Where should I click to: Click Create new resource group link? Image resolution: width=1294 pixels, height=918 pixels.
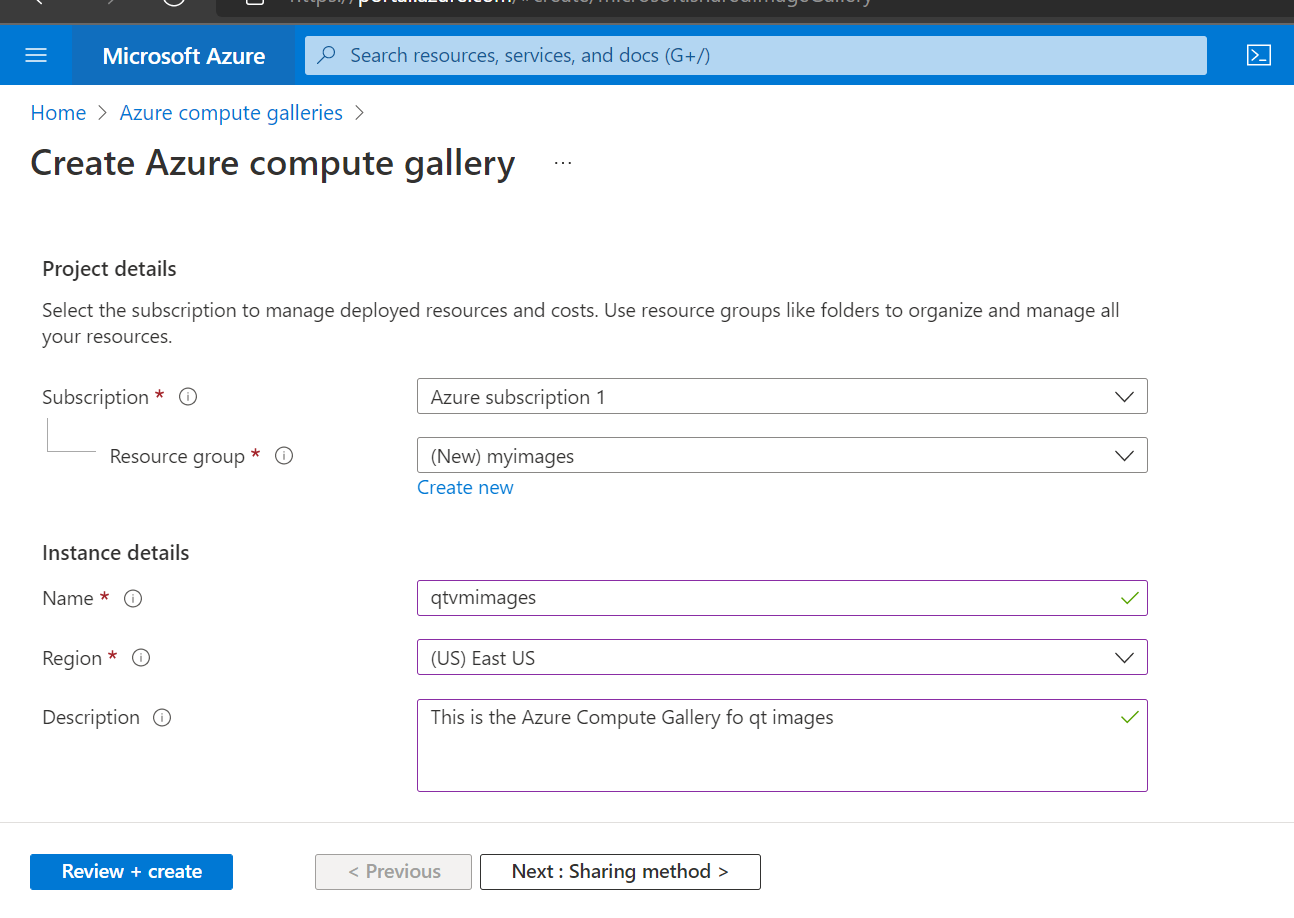coord(465,487)
